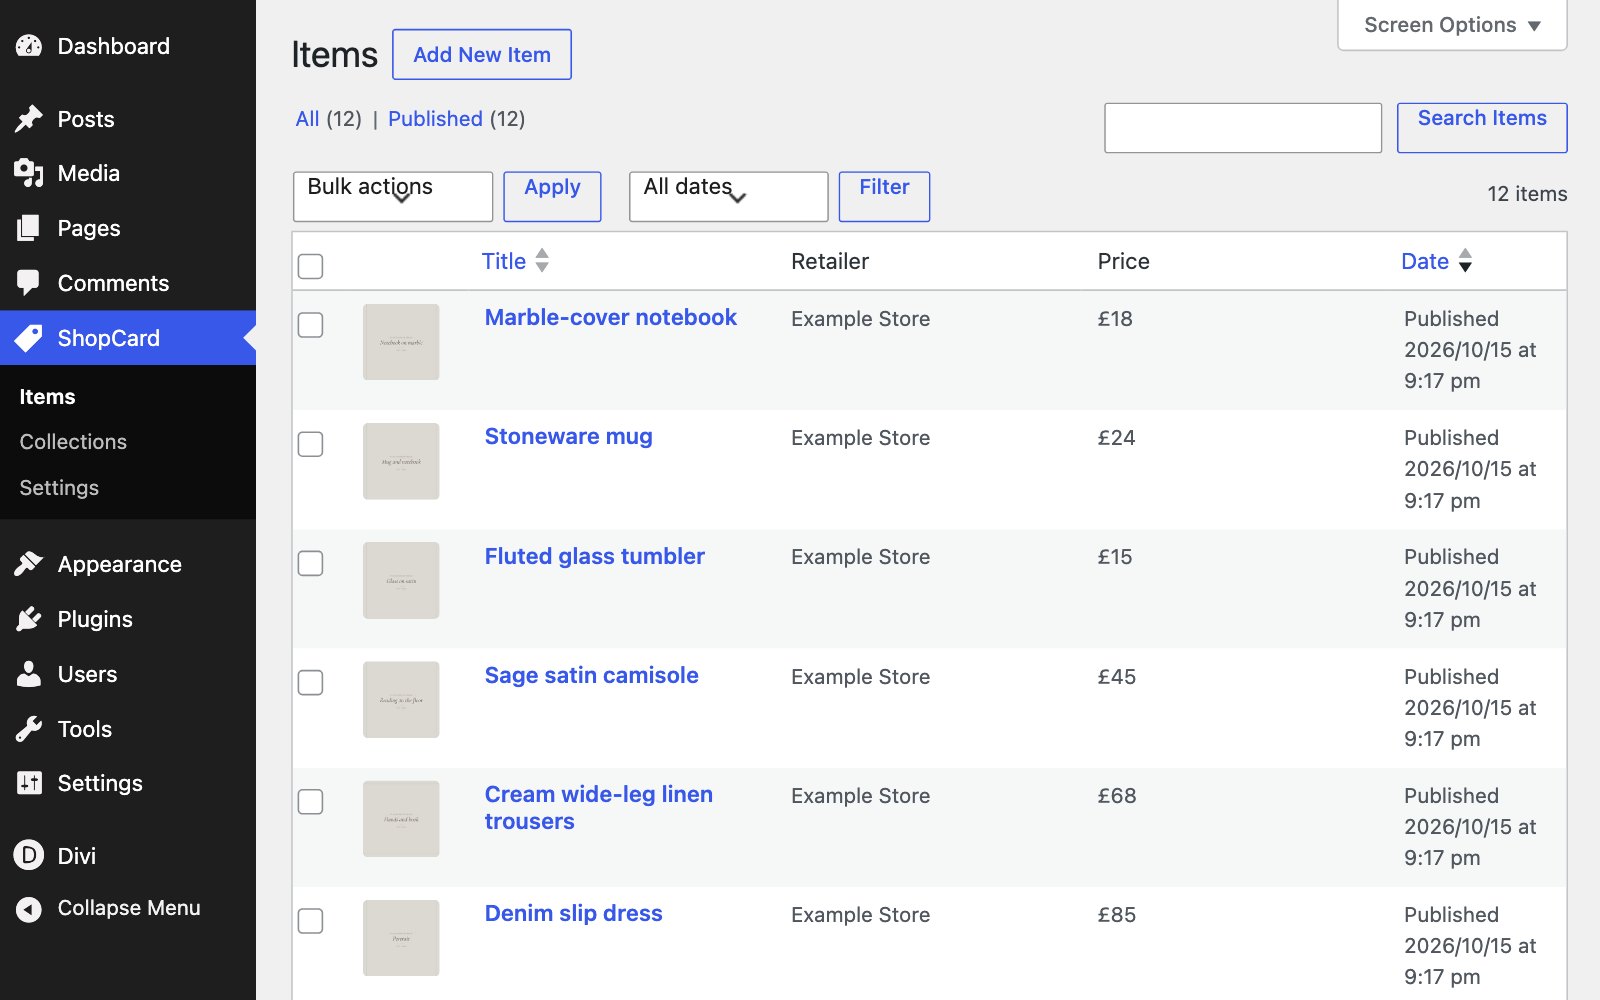
Task: Check the Fluted glass tumbler row checkbox
Action: click(x=311, y=563)
